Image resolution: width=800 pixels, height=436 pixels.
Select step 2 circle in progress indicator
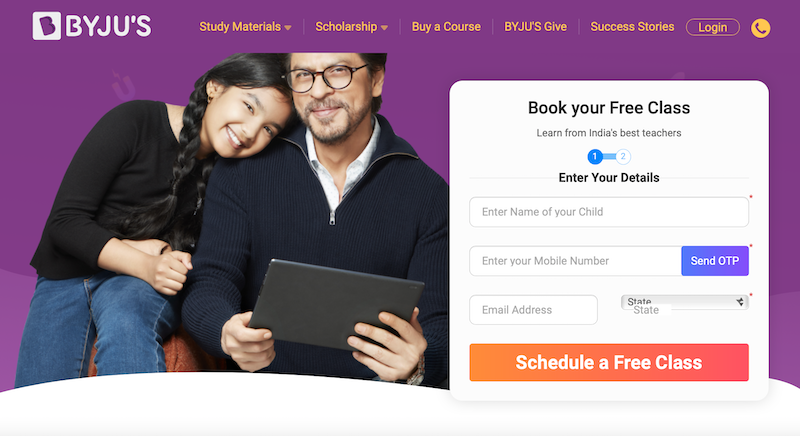click(x=623, y=157)
